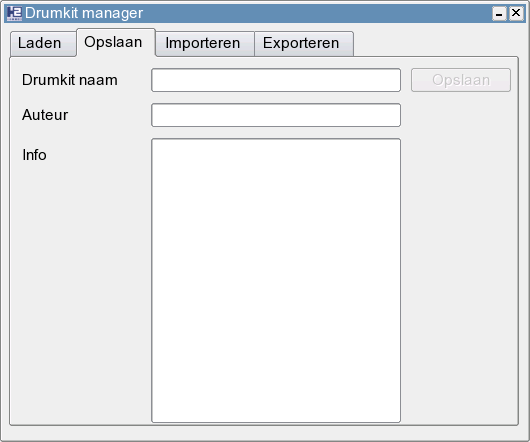The image size is (530, 442).
Task: Click the Drumkit manager title text
Action: click(x=84, y=14)
